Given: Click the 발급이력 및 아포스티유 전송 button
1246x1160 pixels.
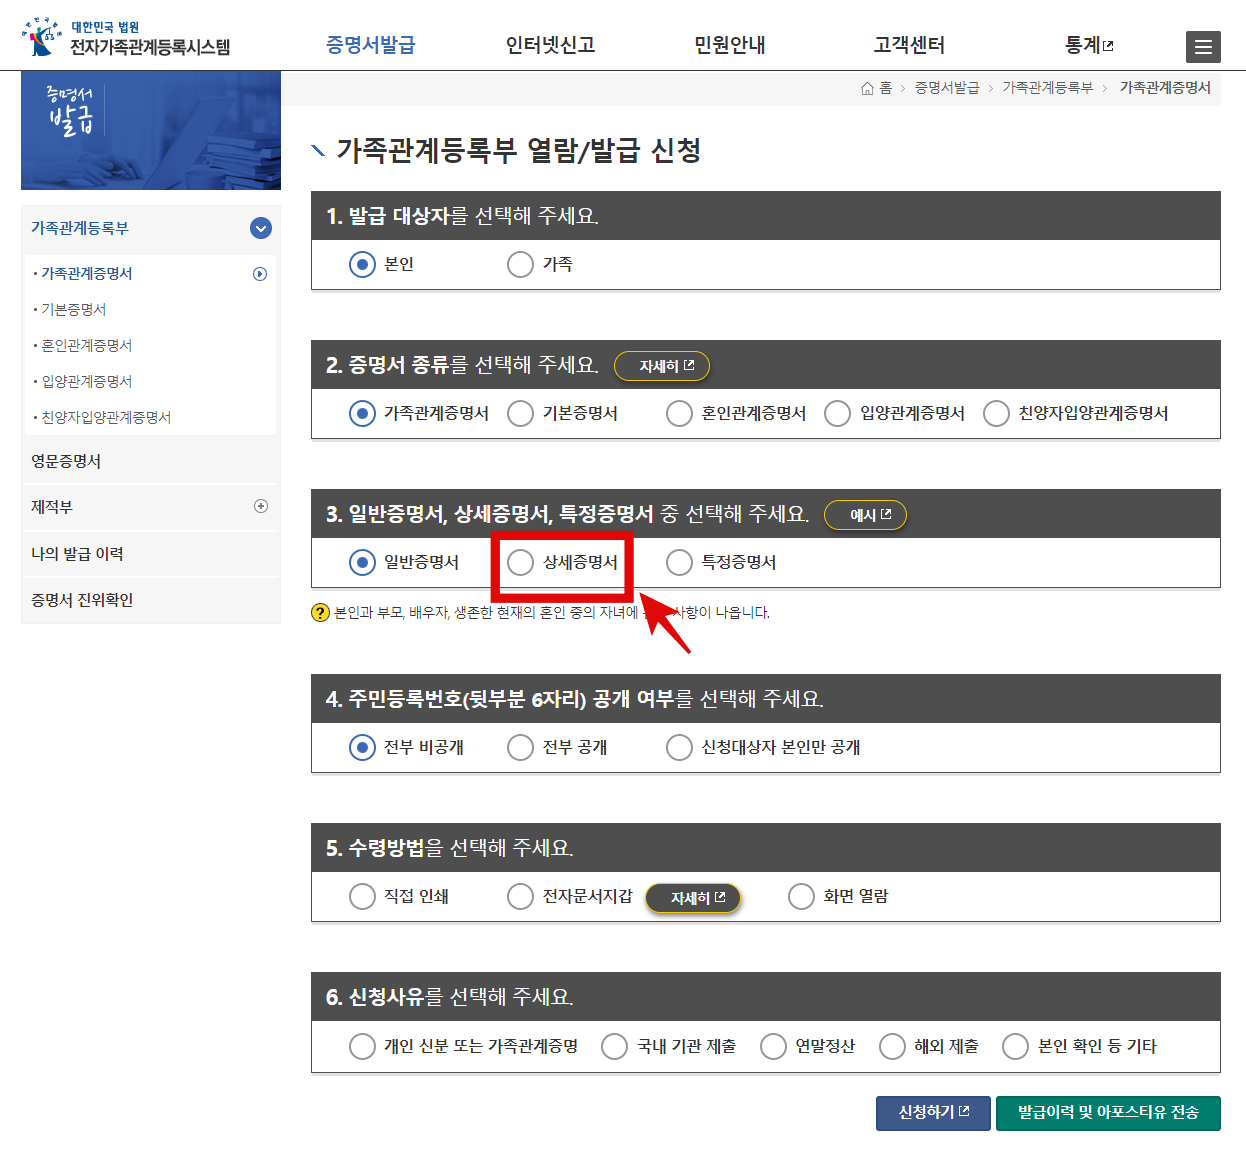Looking at the screenshot, I should pos(1108,1113).
